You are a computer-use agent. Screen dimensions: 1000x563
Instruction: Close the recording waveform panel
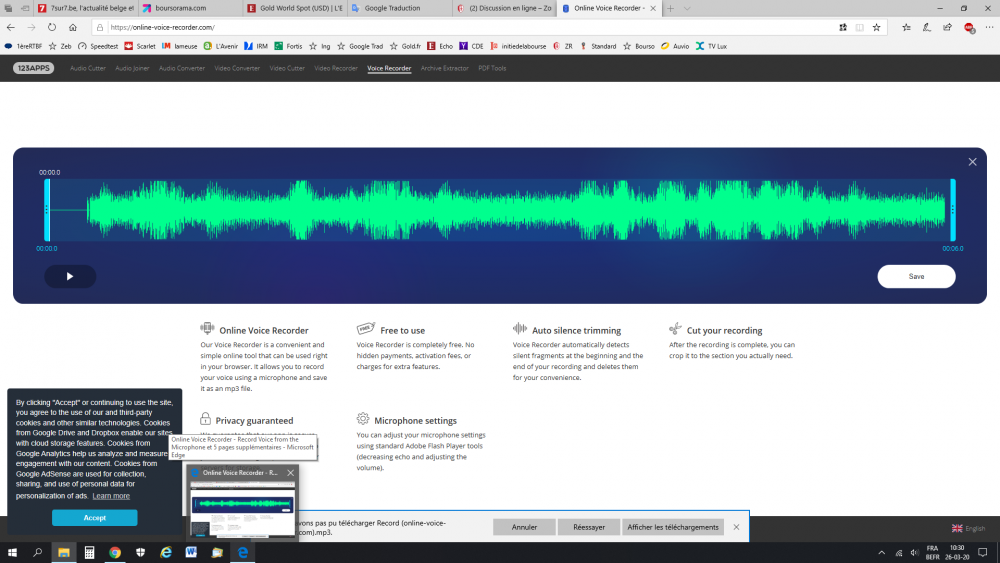click(x=972, y=162)
